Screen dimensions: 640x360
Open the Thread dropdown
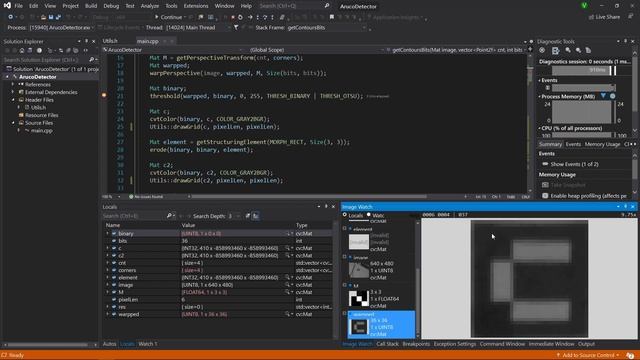coord(228,28)
